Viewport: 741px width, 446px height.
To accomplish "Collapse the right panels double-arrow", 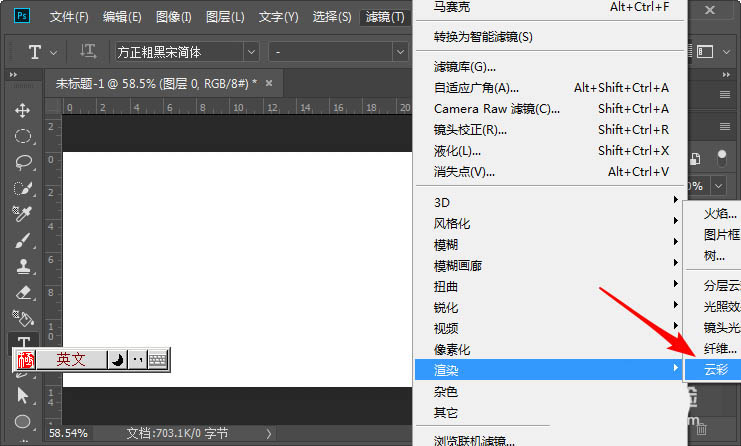I will (x=726, y=75).
